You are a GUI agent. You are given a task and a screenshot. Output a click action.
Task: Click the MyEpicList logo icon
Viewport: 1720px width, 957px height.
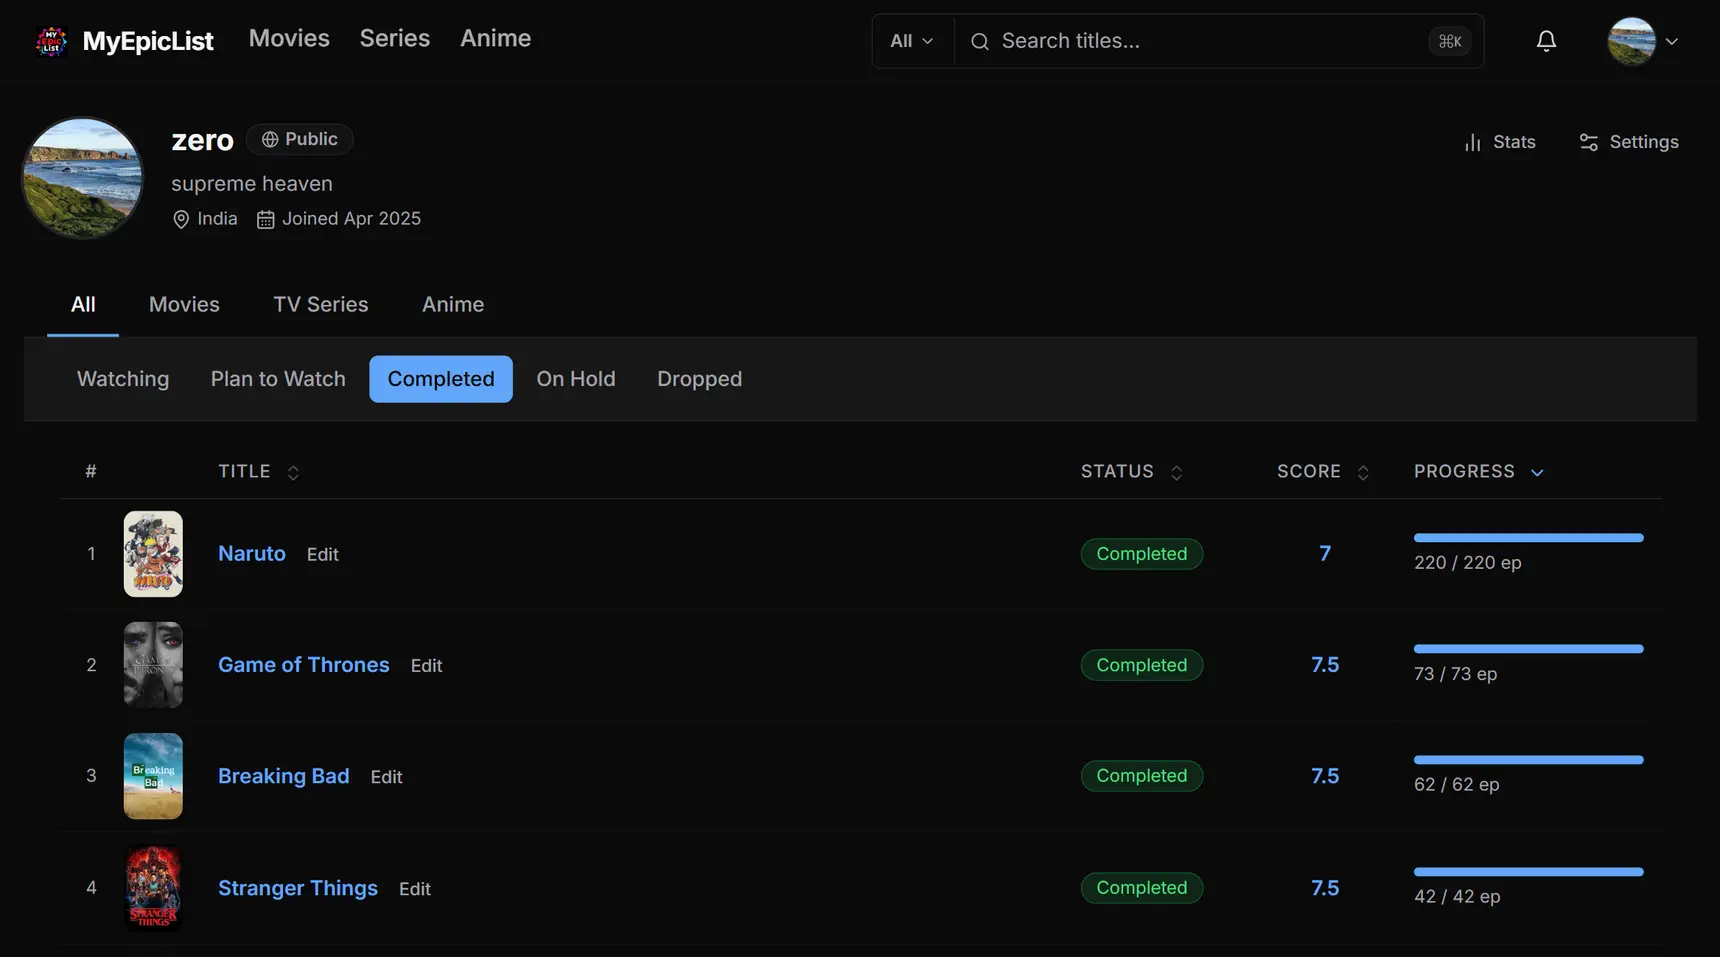pyautogui.click(x=51, y=41)
